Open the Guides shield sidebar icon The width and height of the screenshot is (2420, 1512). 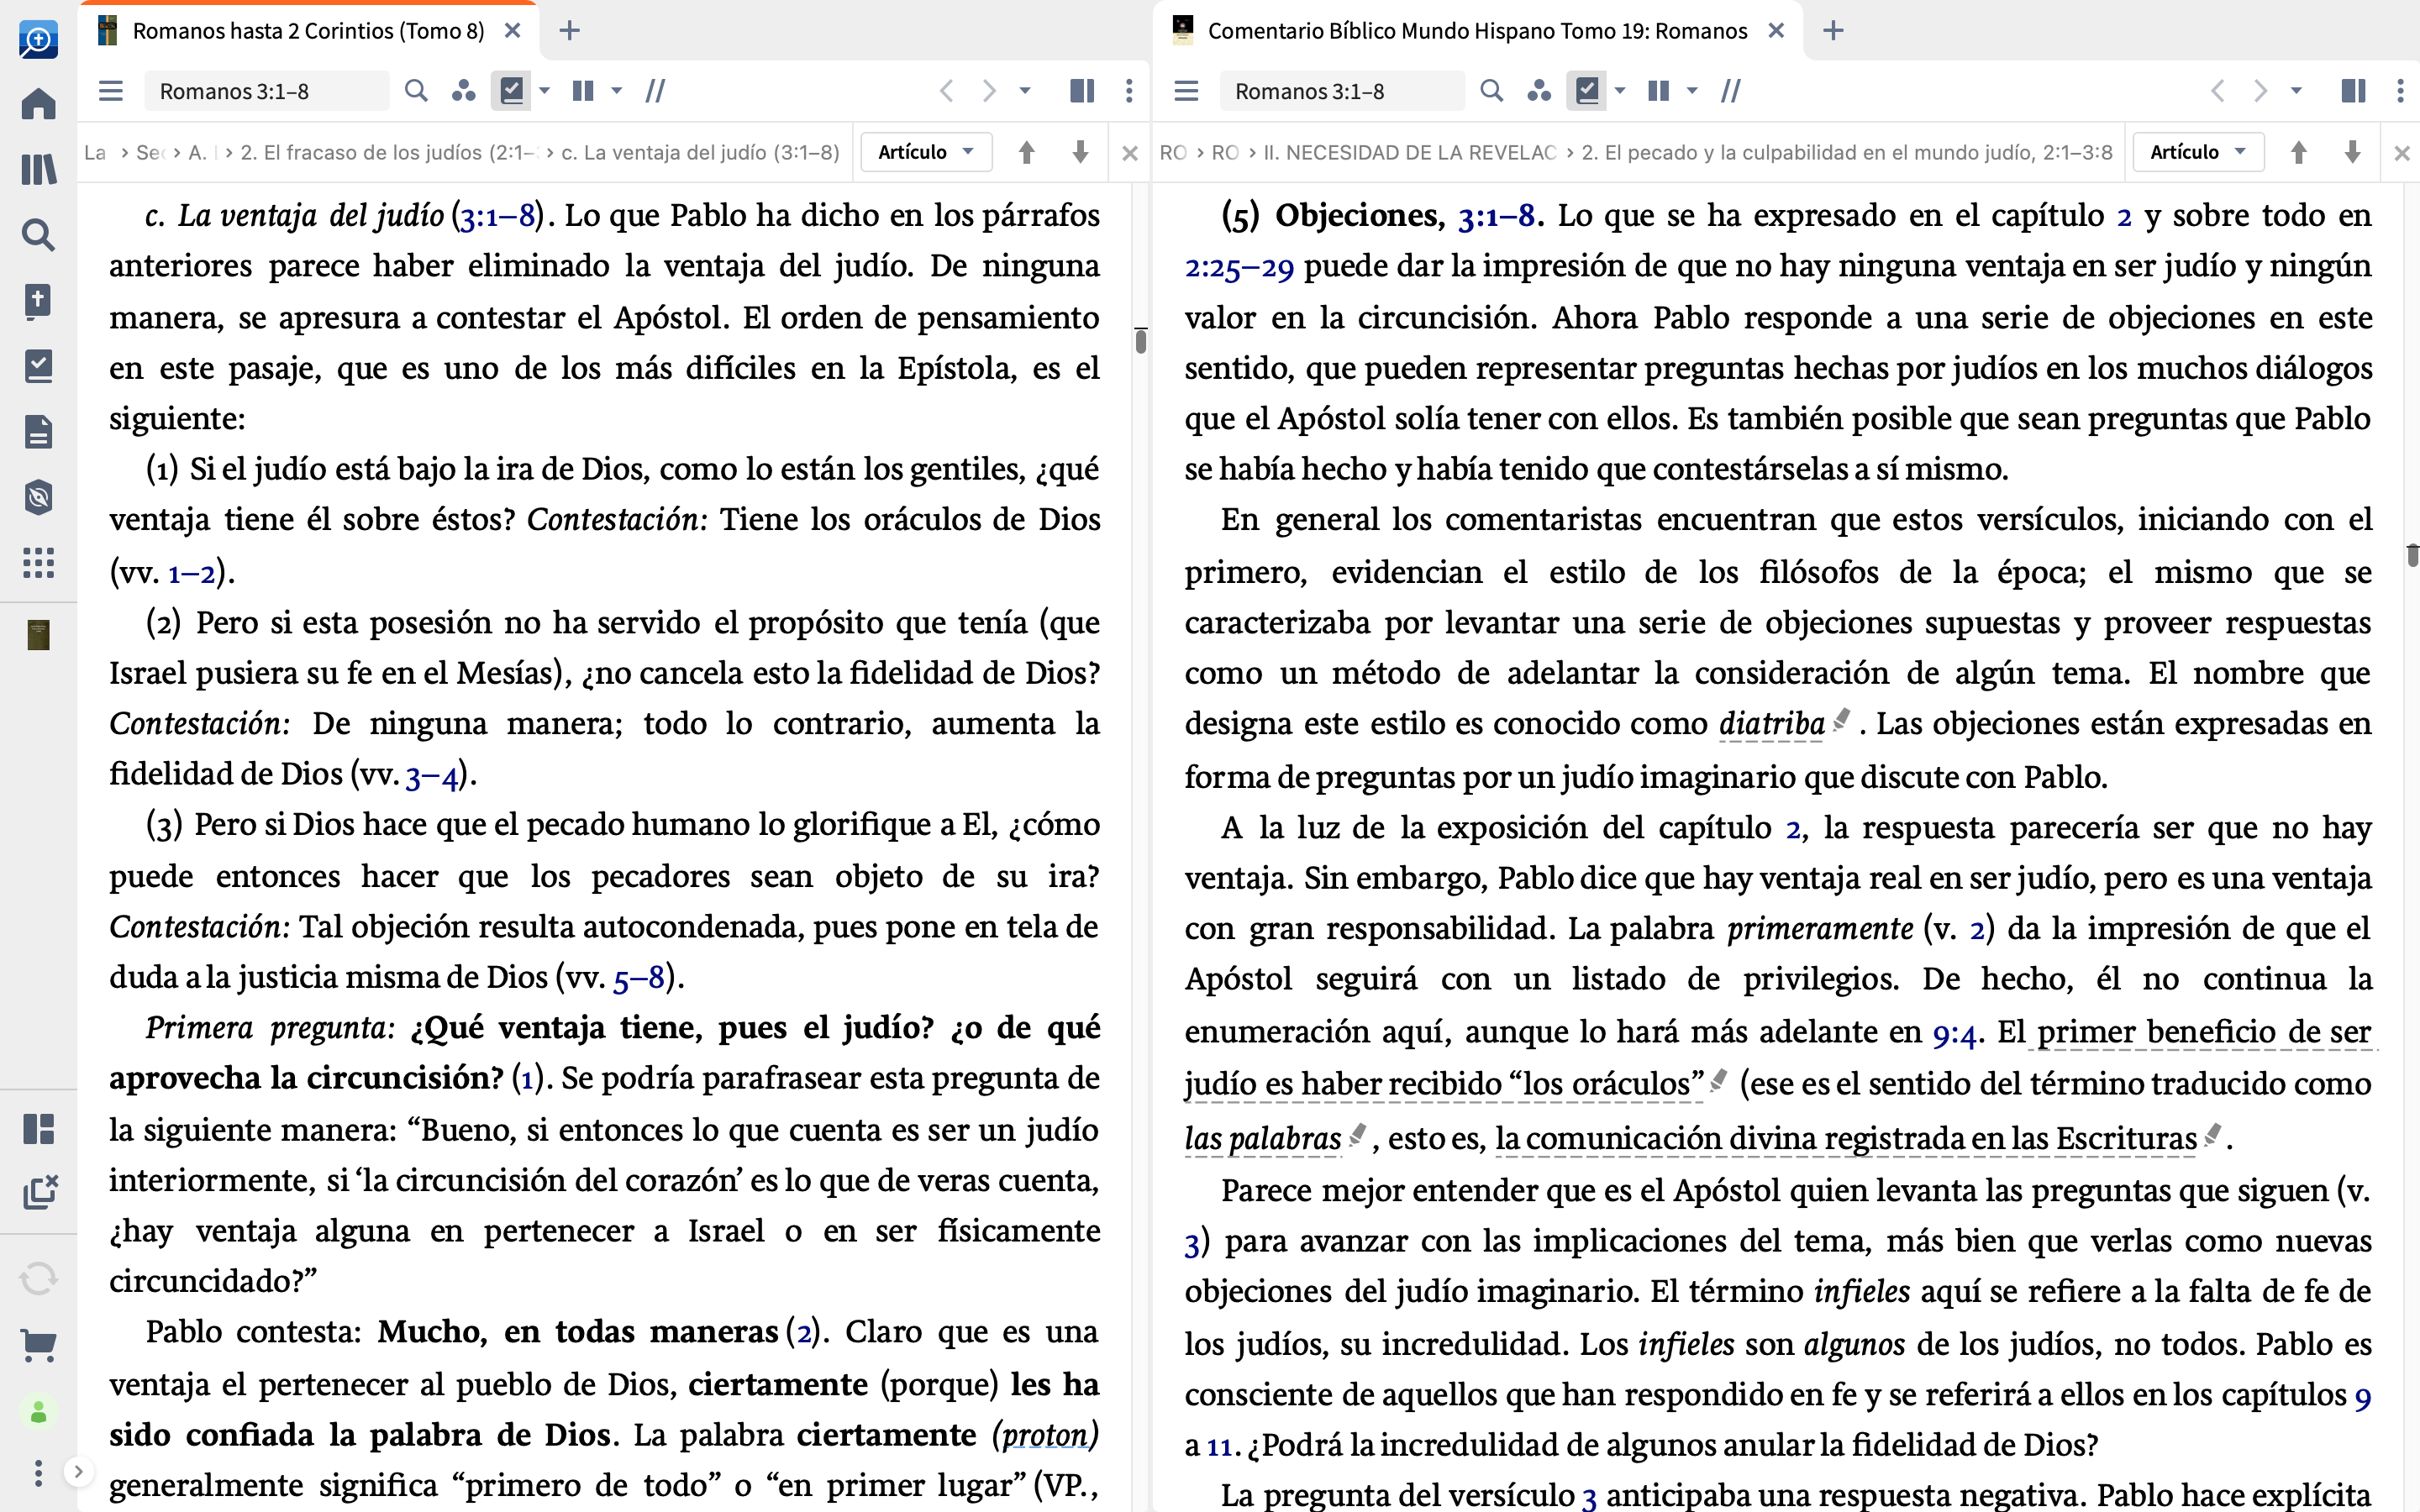click(38, 497)
